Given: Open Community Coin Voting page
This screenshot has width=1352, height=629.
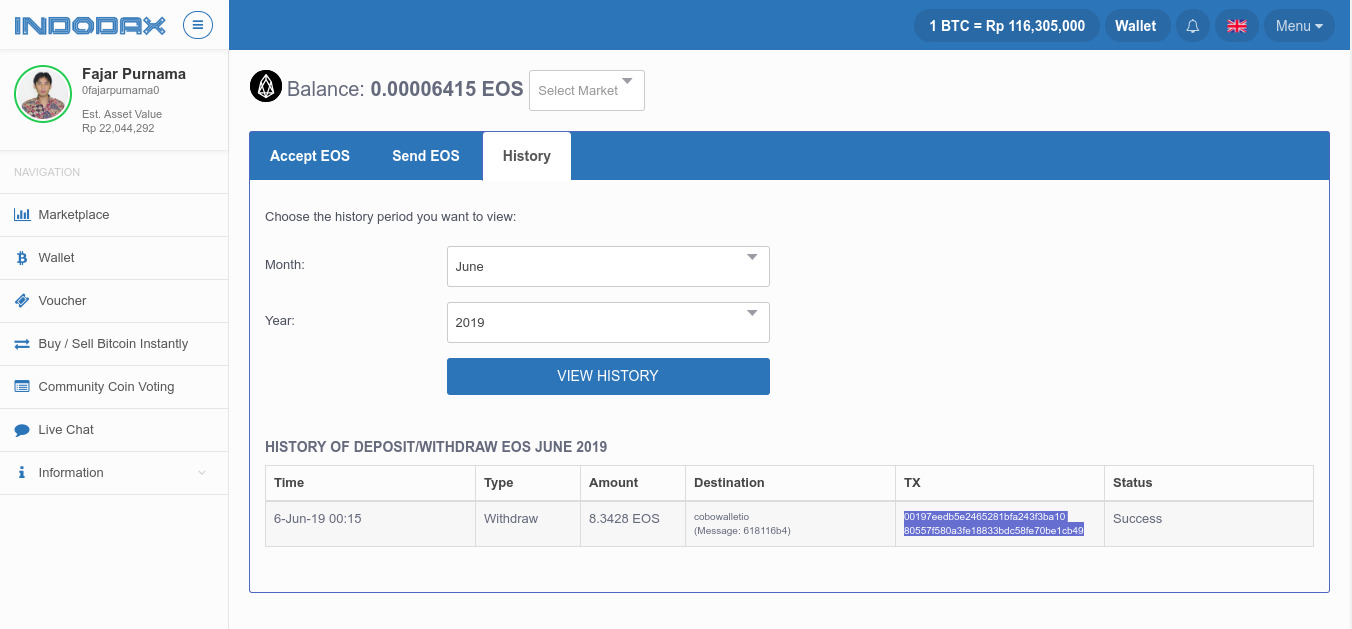Looking at the screenshot, I should pos(114,387).
